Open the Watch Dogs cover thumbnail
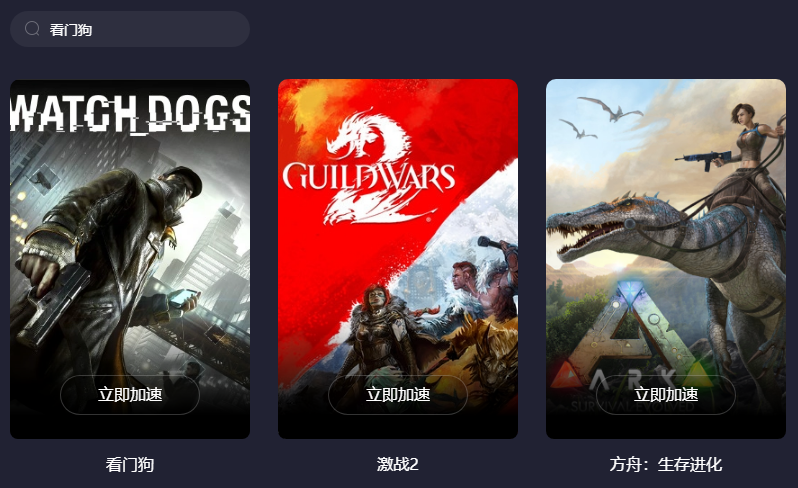Screen dimensions: 798x488 [x=130, y=259]
